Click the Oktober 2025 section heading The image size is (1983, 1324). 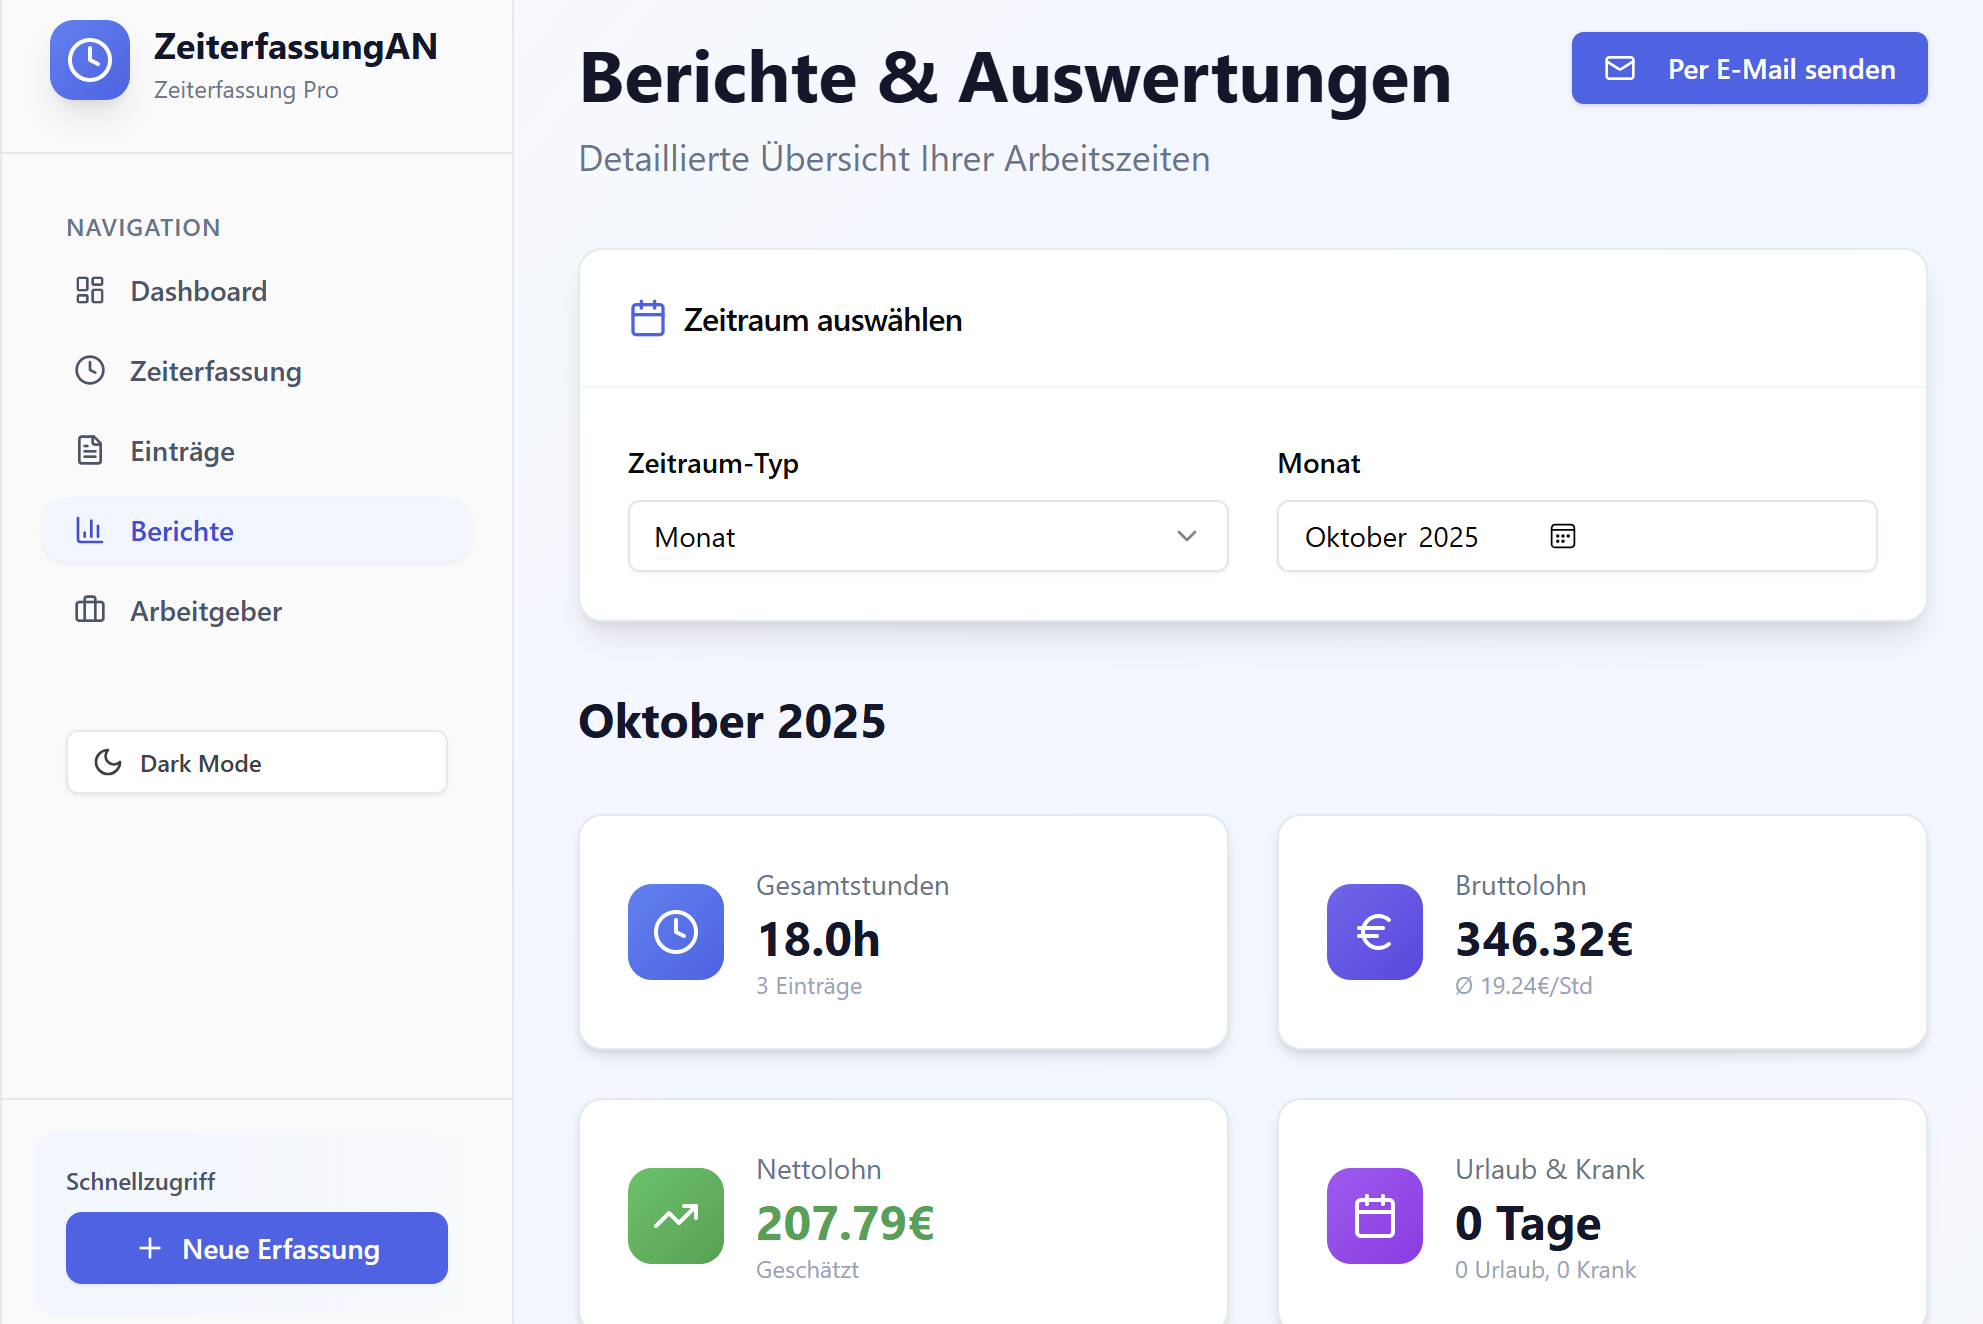click(732, 721)
